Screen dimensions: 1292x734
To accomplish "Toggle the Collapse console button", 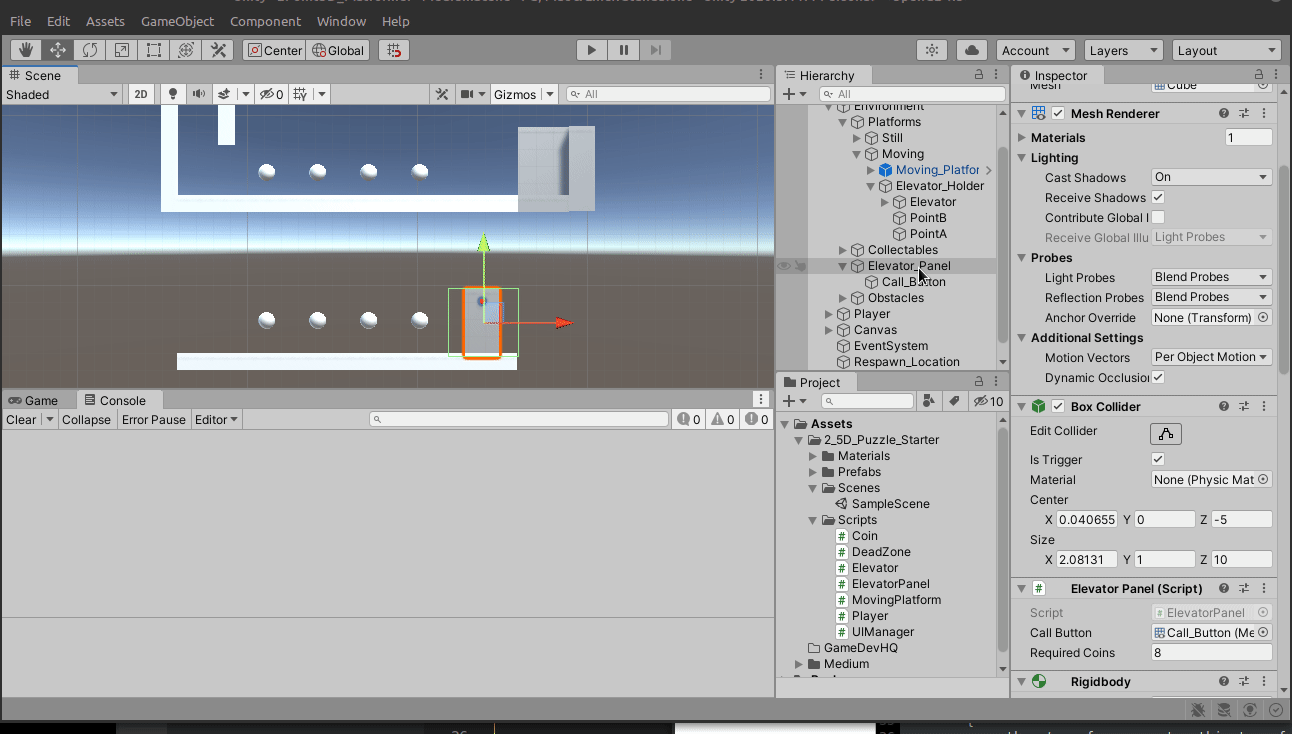I will pyautogui.click(x=86, y=419).
